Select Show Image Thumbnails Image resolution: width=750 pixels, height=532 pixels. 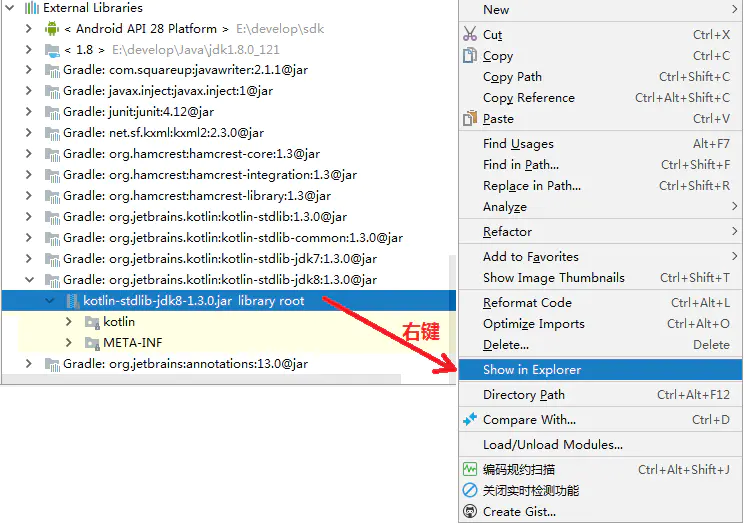click(x=600, y=278)
